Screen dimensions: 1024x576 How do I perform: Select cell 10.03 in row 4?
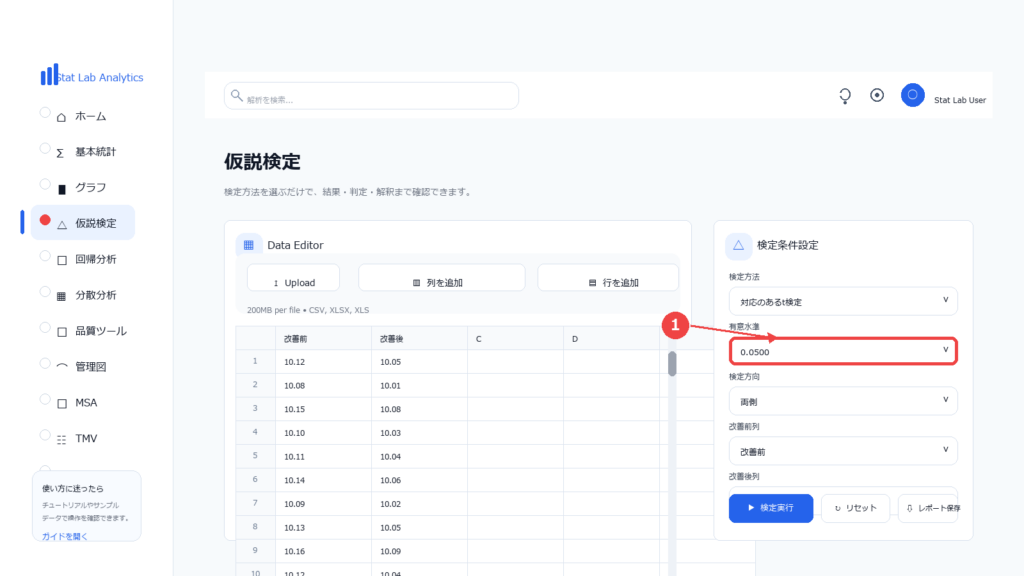pos(419,433)
